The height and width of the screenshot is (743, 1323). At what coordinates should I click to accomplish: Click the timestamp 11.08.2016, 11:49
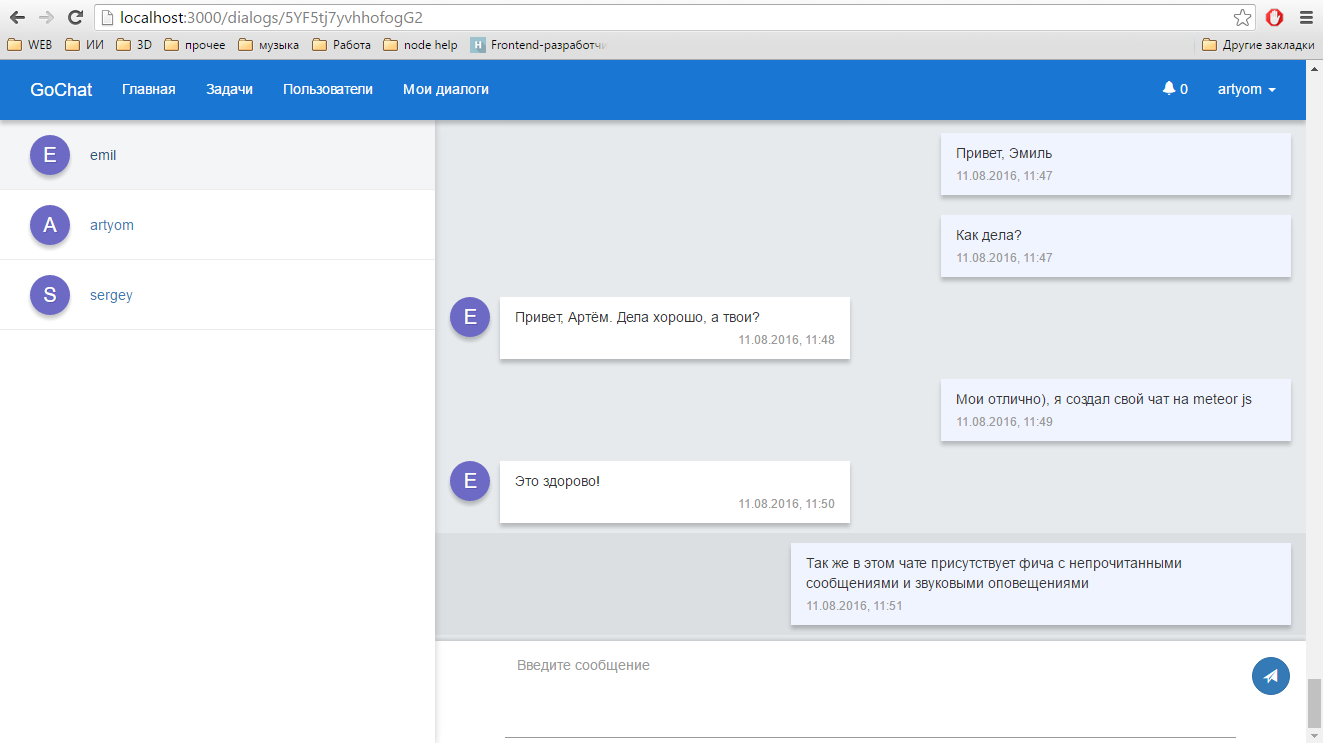tap(1004, 422)
